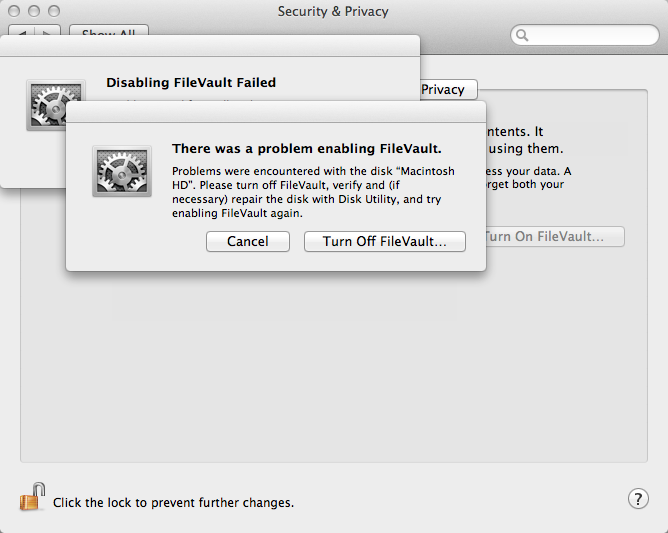The image size is (668, 533).
Task: Click the Show All toolbar button
Action: click(x=109, y=30)
